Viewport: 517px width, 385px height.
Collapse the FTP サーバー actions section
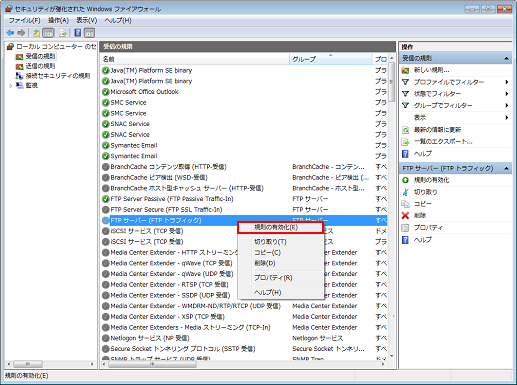click(x=506, y=168)
